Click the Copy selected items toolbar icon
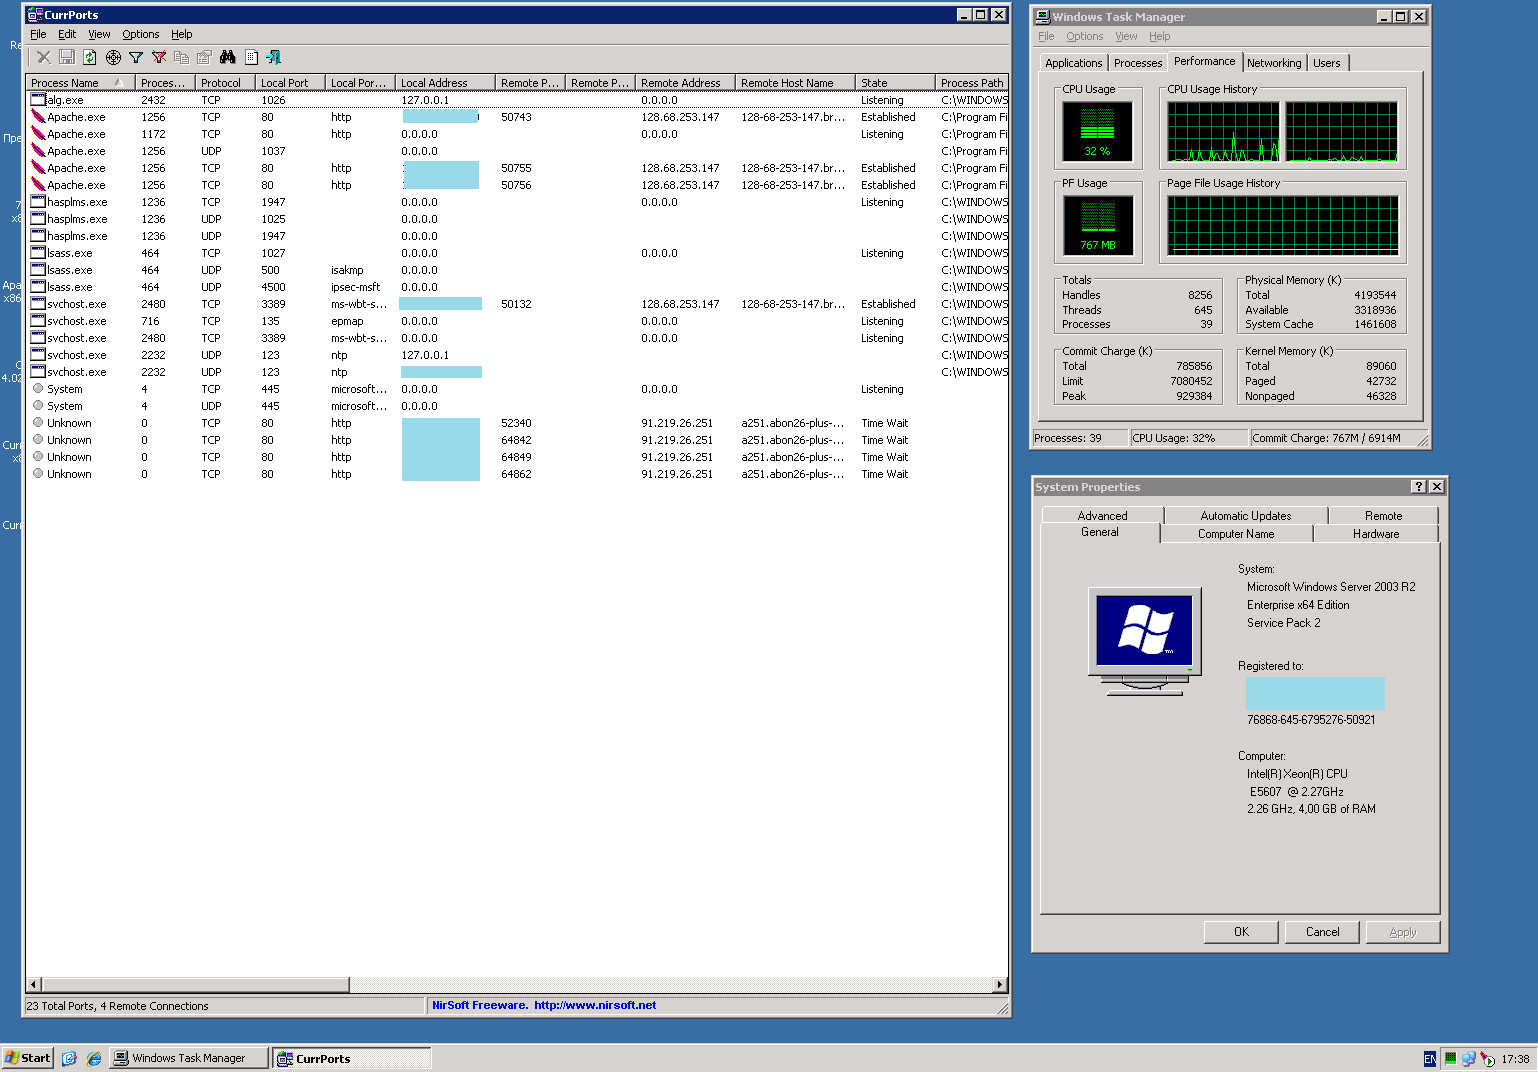 point(181,58)
